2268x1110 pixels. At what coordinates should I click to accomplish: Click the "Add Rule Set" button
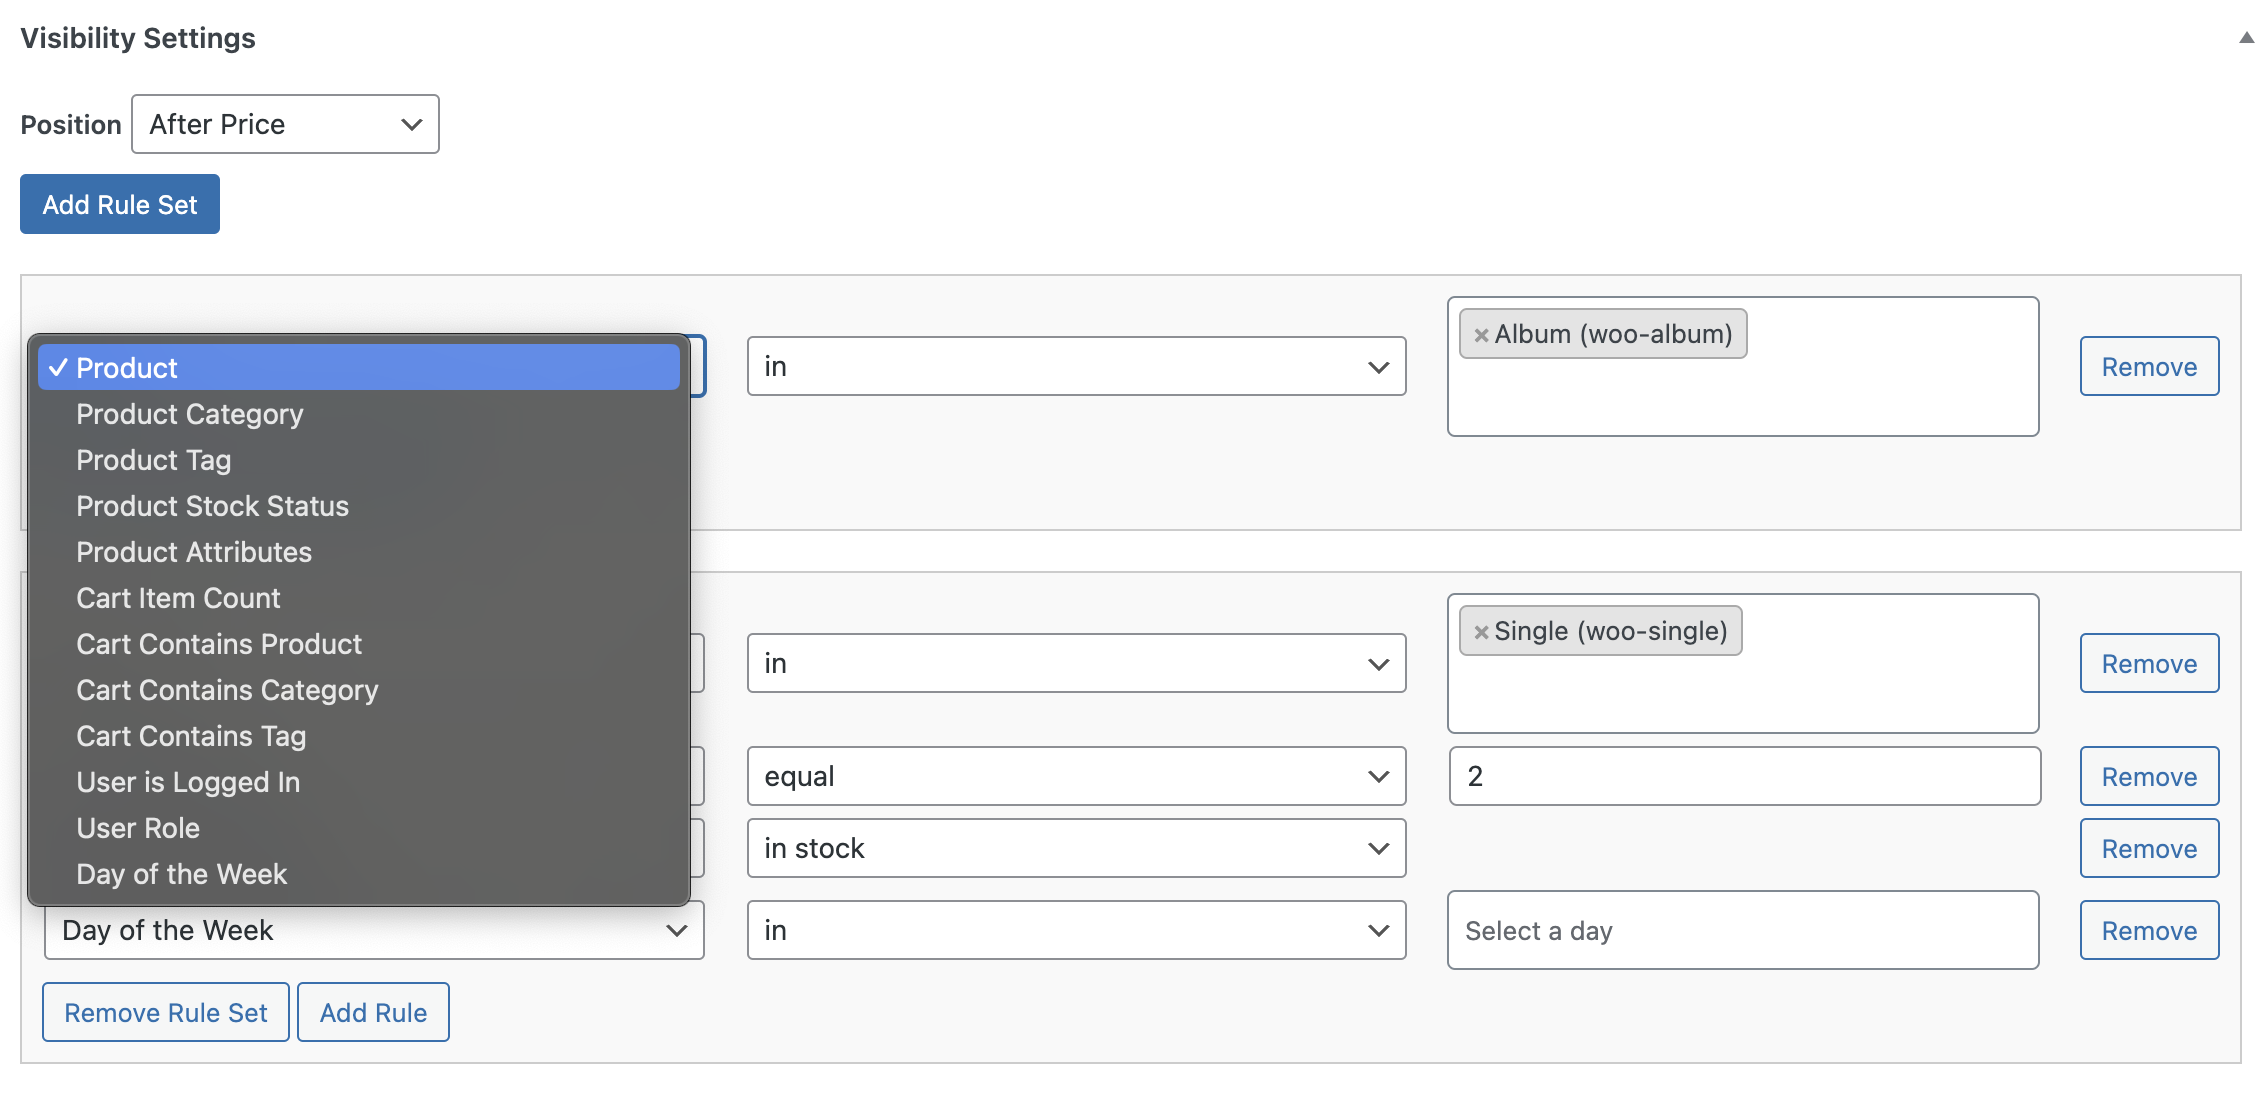coord(119,204)
